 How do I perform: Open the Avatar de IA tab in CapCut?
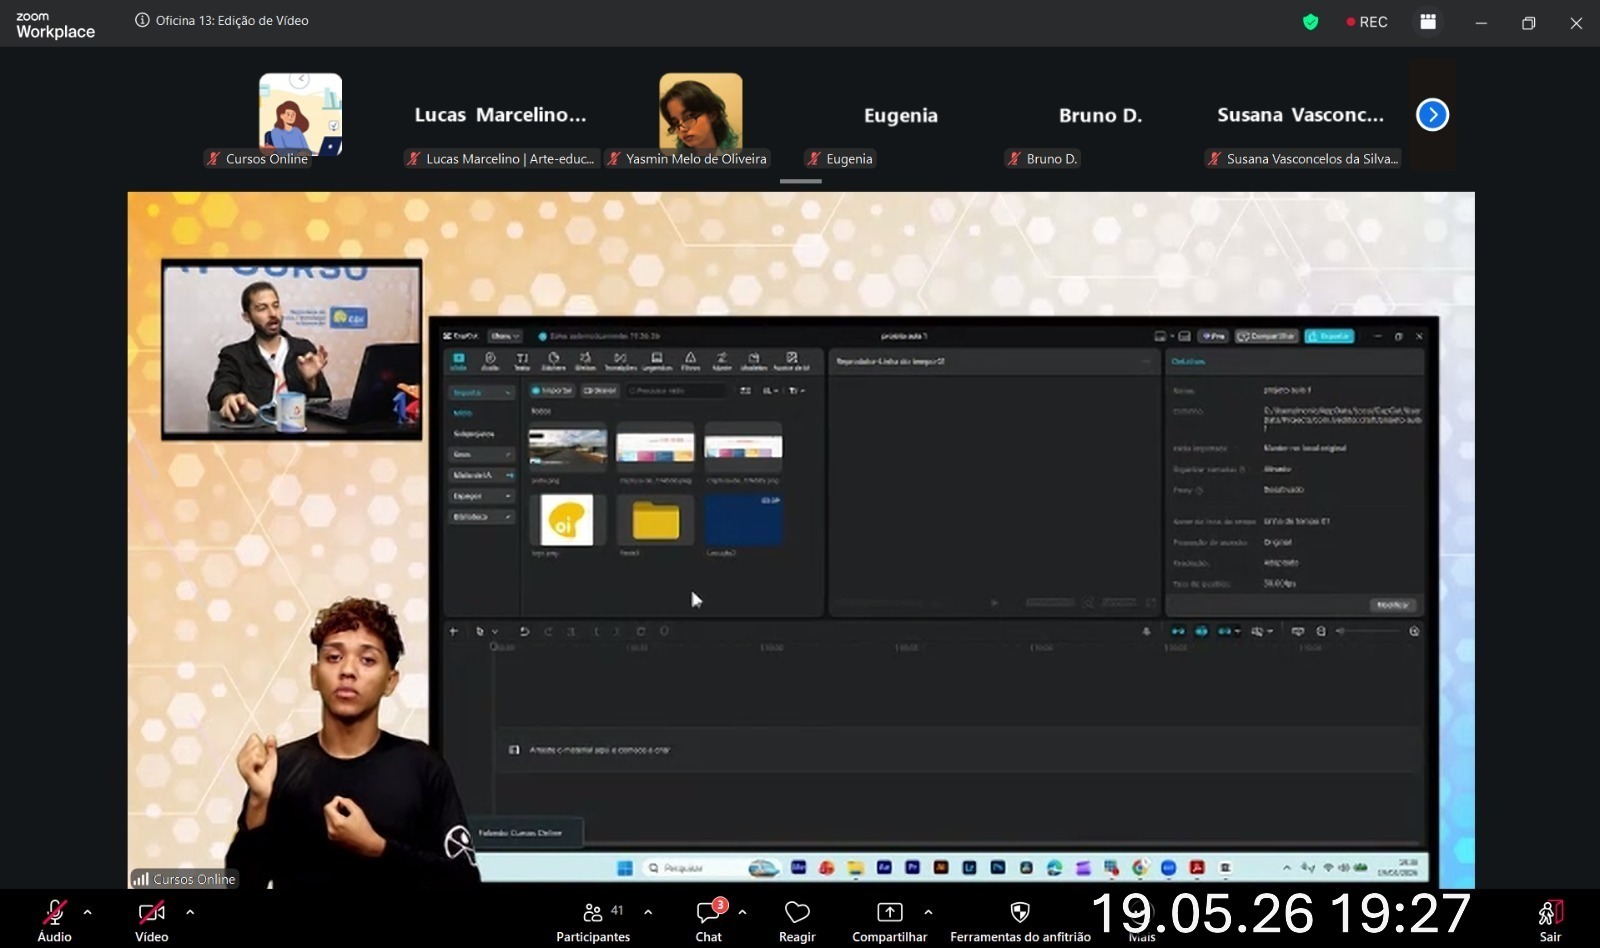(x=791, y=361)
